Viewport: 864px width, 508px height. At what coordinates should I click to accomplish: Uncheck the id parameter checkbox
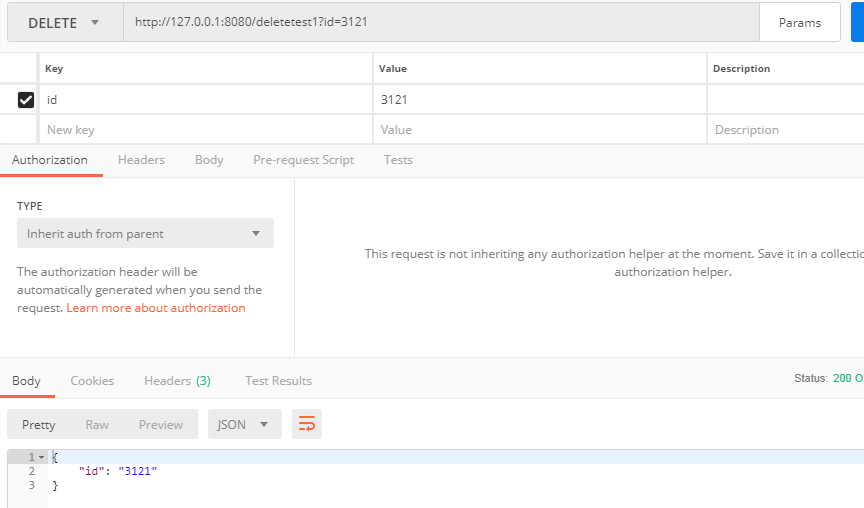pyautogui.click(x=26, y=100)
